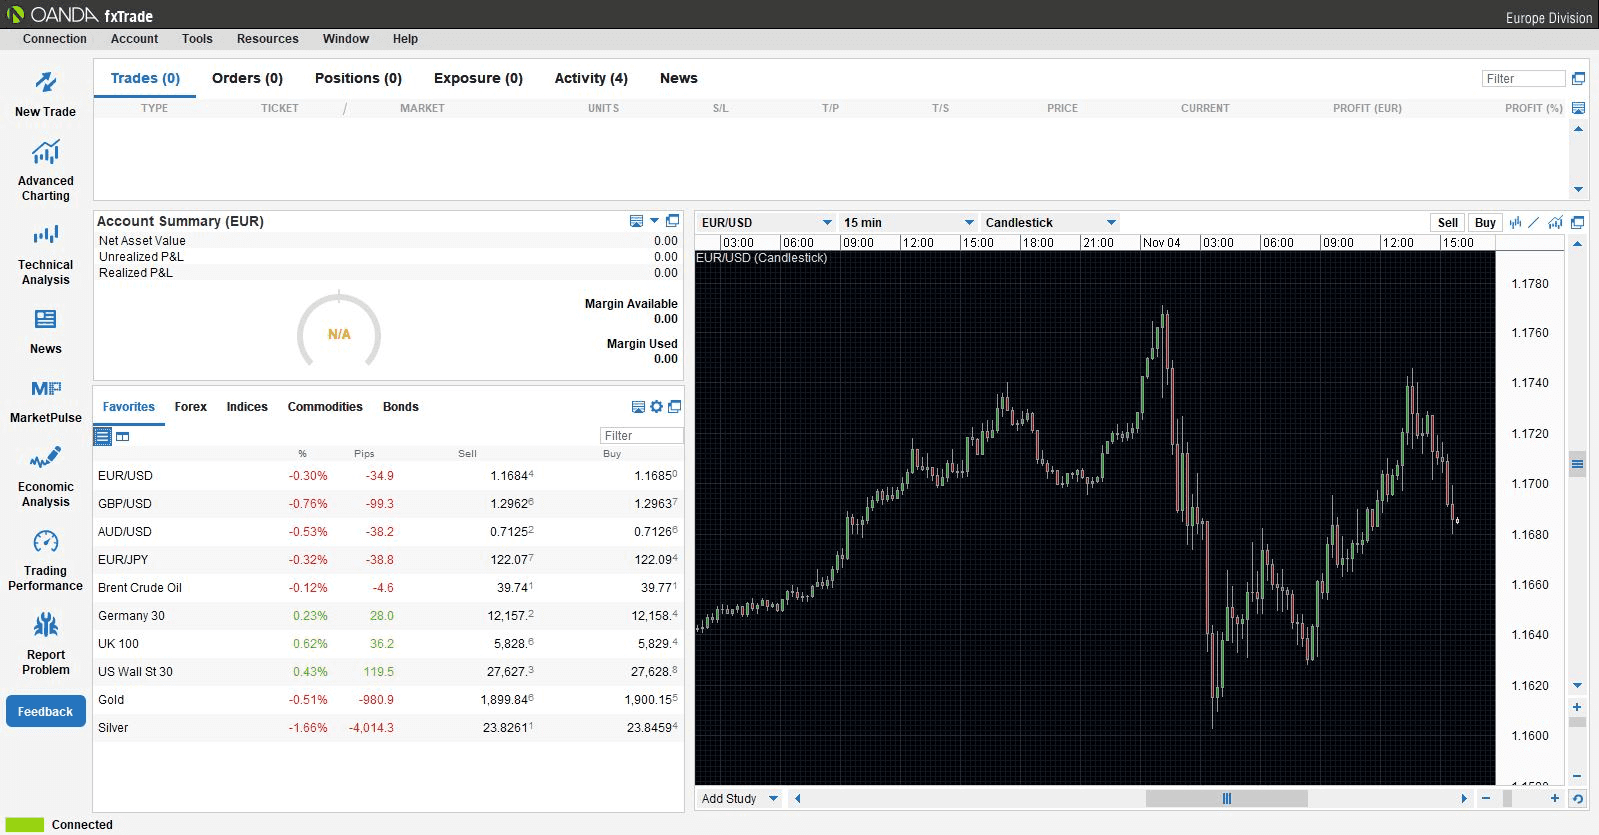Screen dimensions: 1599x835
Task: Reset the chart zoom with the refresh icon
Action: (1578, 798)
